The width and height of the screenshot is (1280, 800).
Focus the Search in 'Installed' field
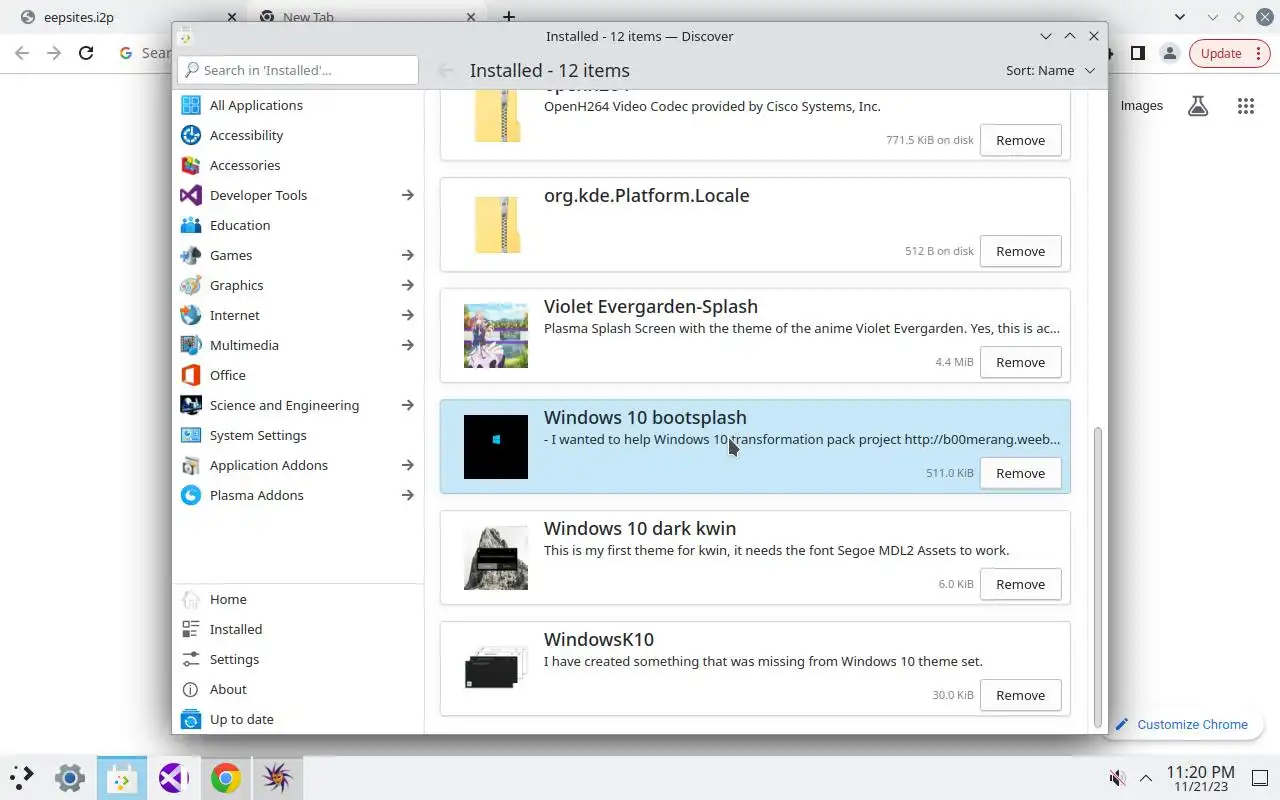coord(298,70)
